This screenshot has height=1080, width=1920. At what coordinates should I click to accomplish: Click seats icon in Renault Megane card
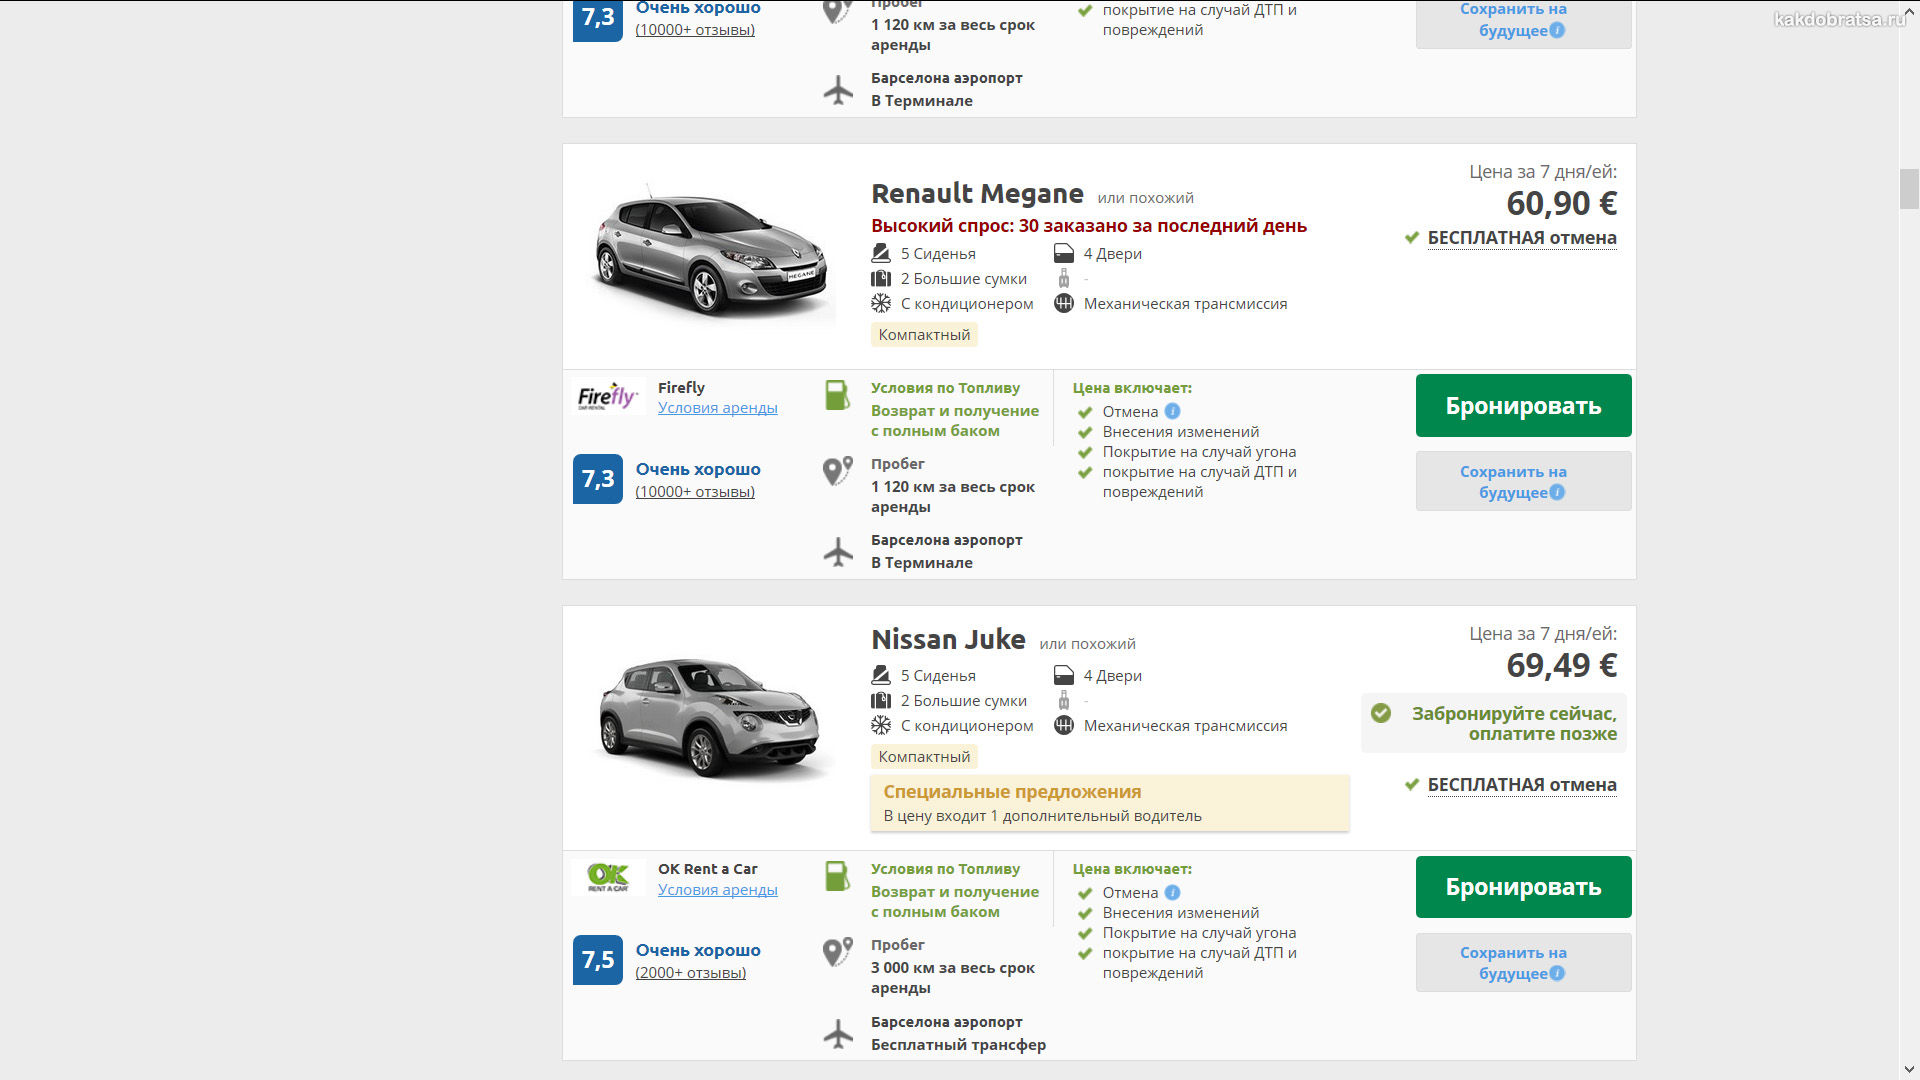pyautogui.click(x=880, y=253)
